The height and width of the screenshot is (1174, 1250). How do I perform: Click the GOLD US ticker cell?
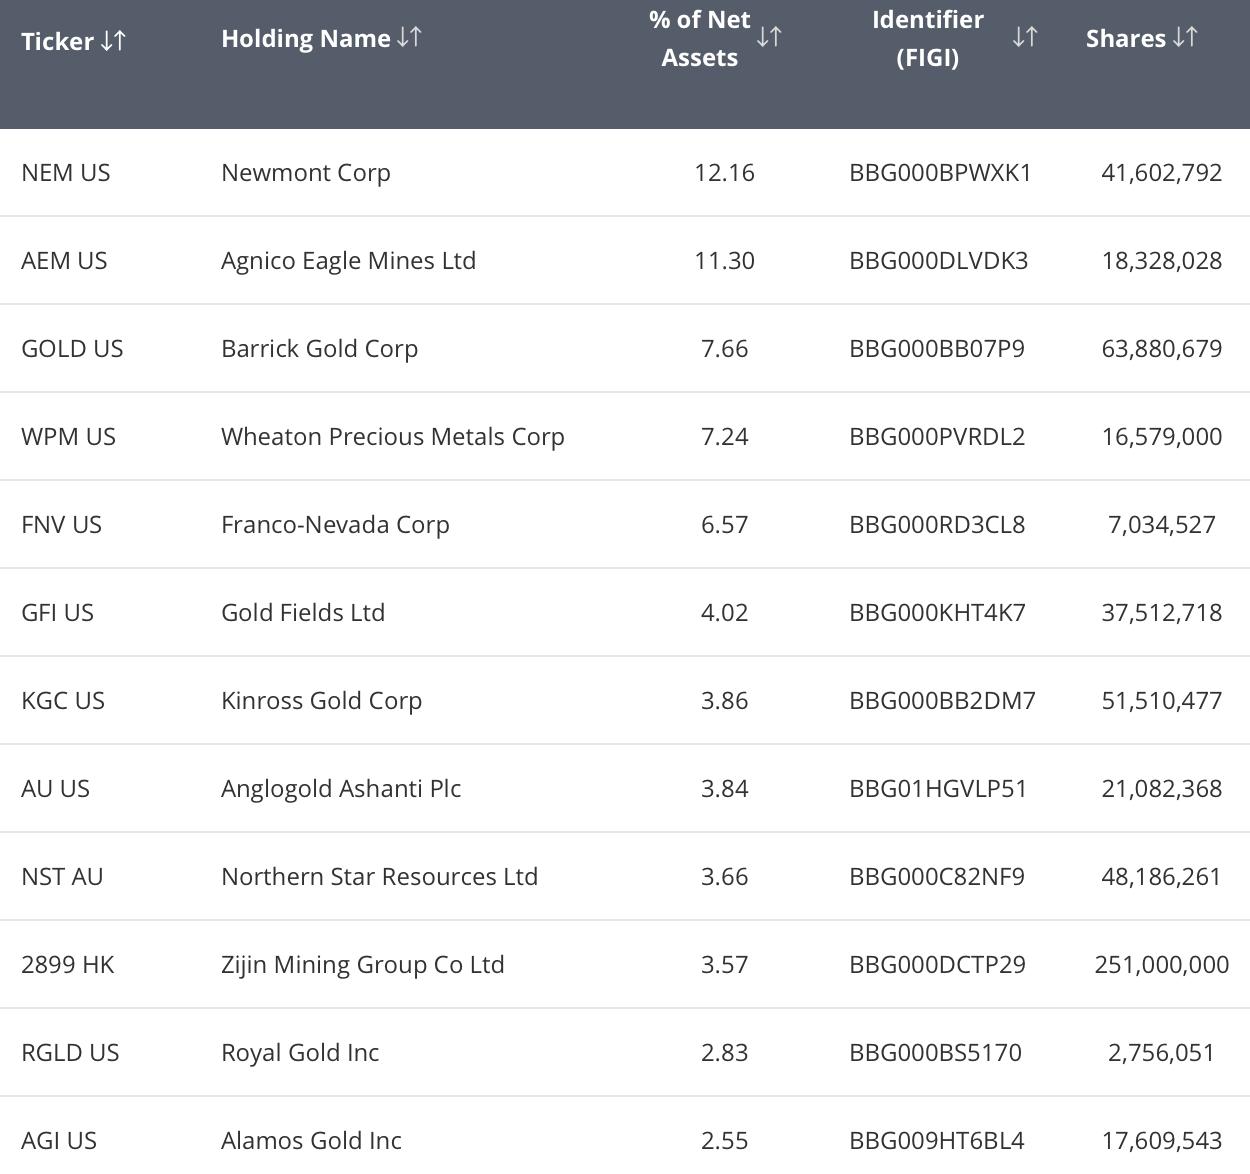[72, 349]
